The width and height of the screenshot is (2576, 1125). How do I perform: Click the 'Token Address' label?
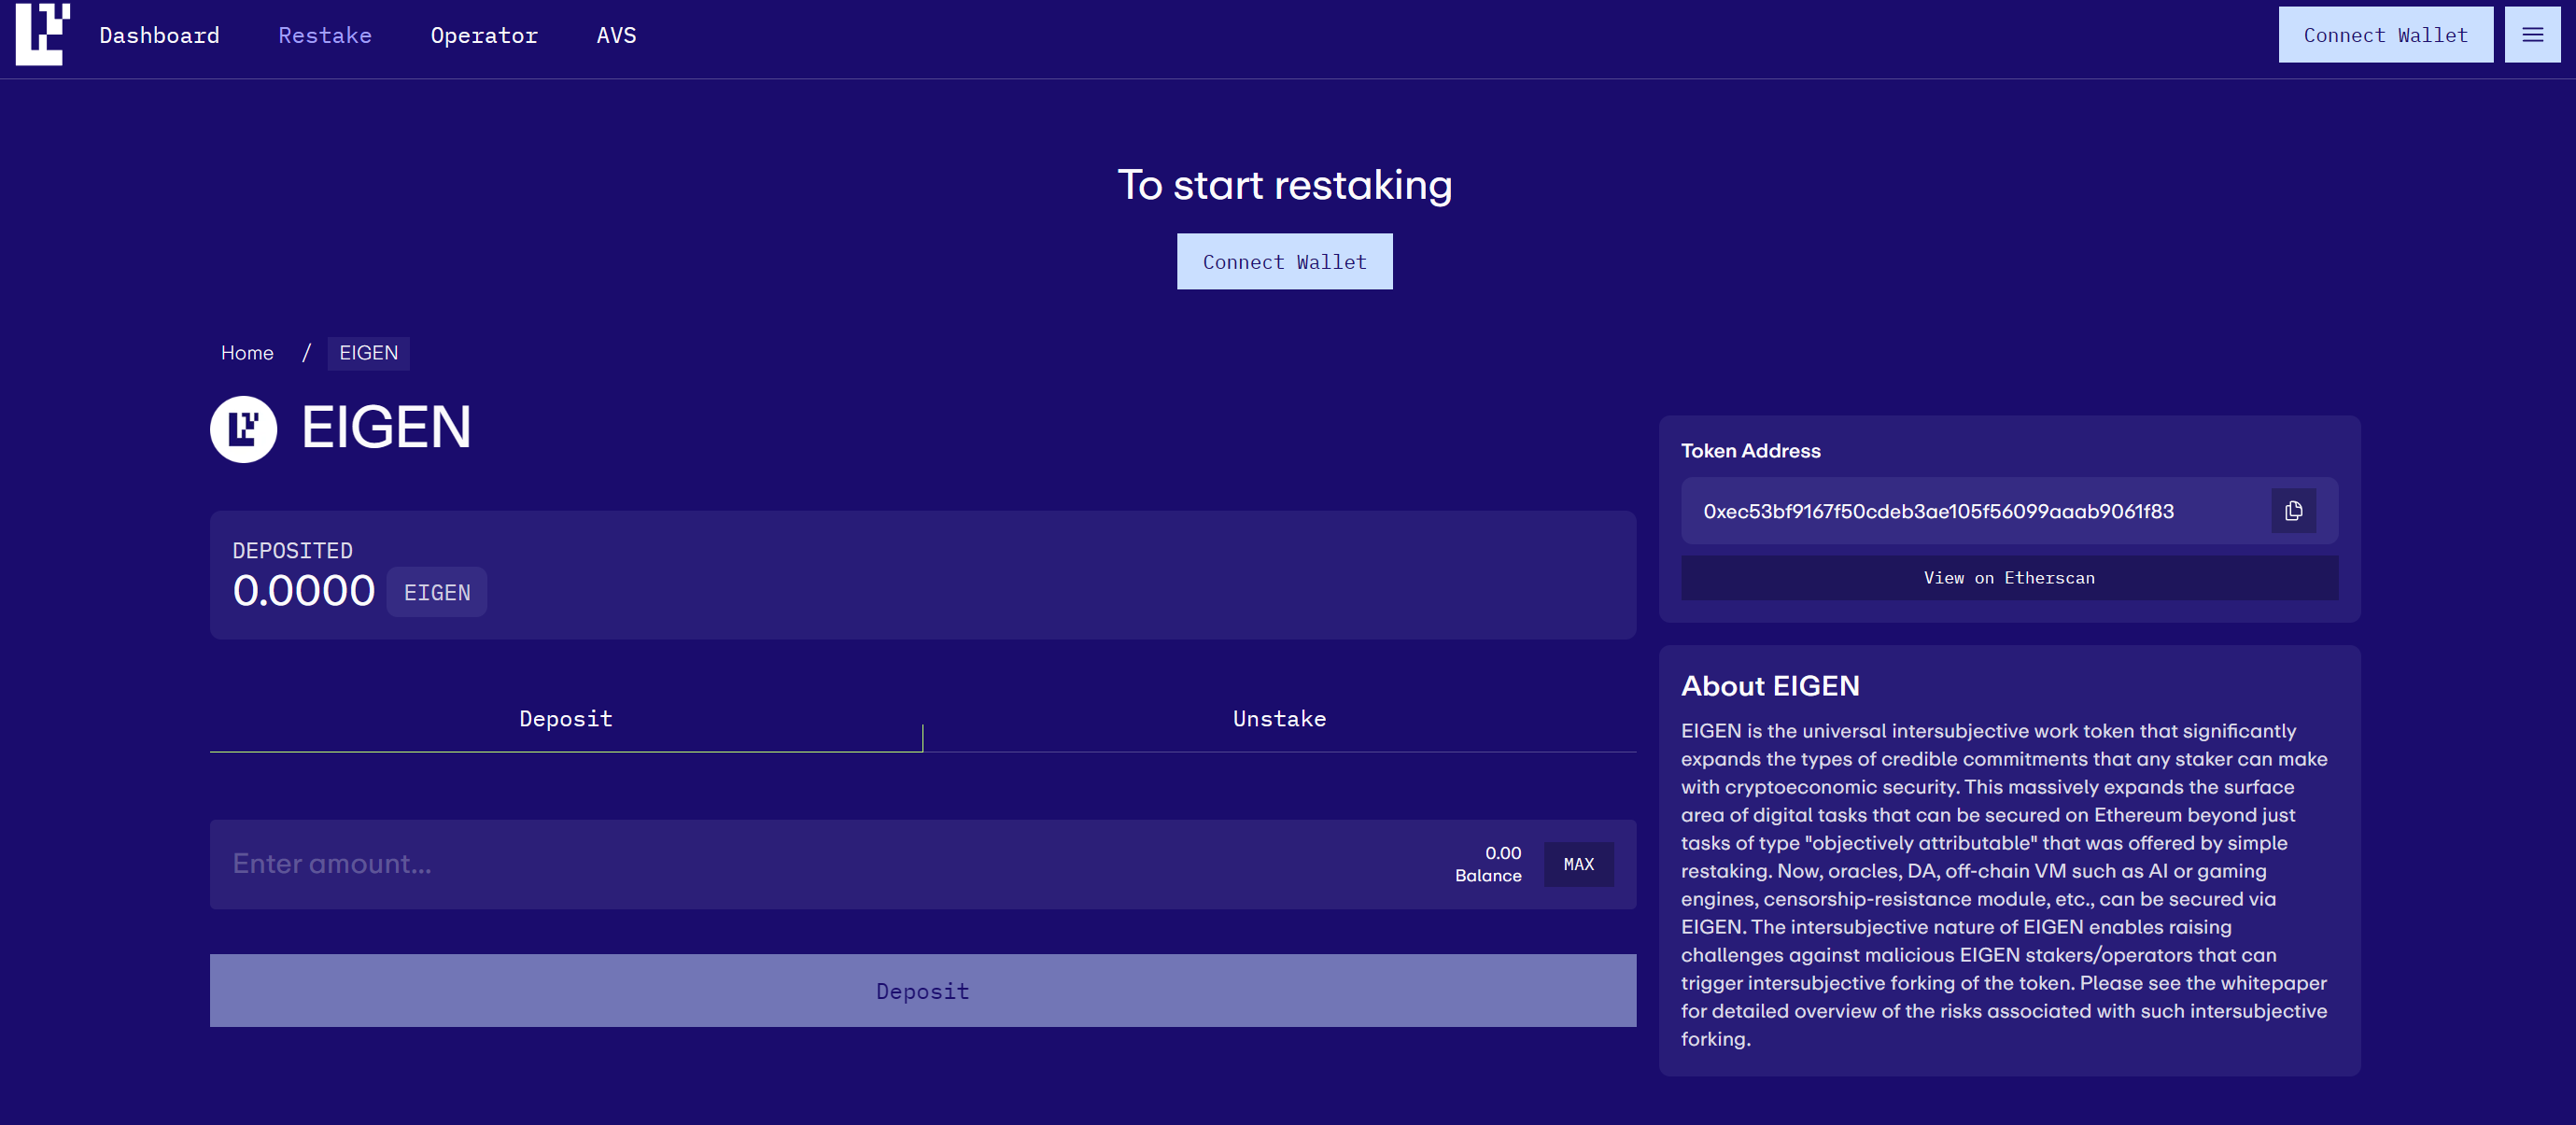tap(1750, 451)
